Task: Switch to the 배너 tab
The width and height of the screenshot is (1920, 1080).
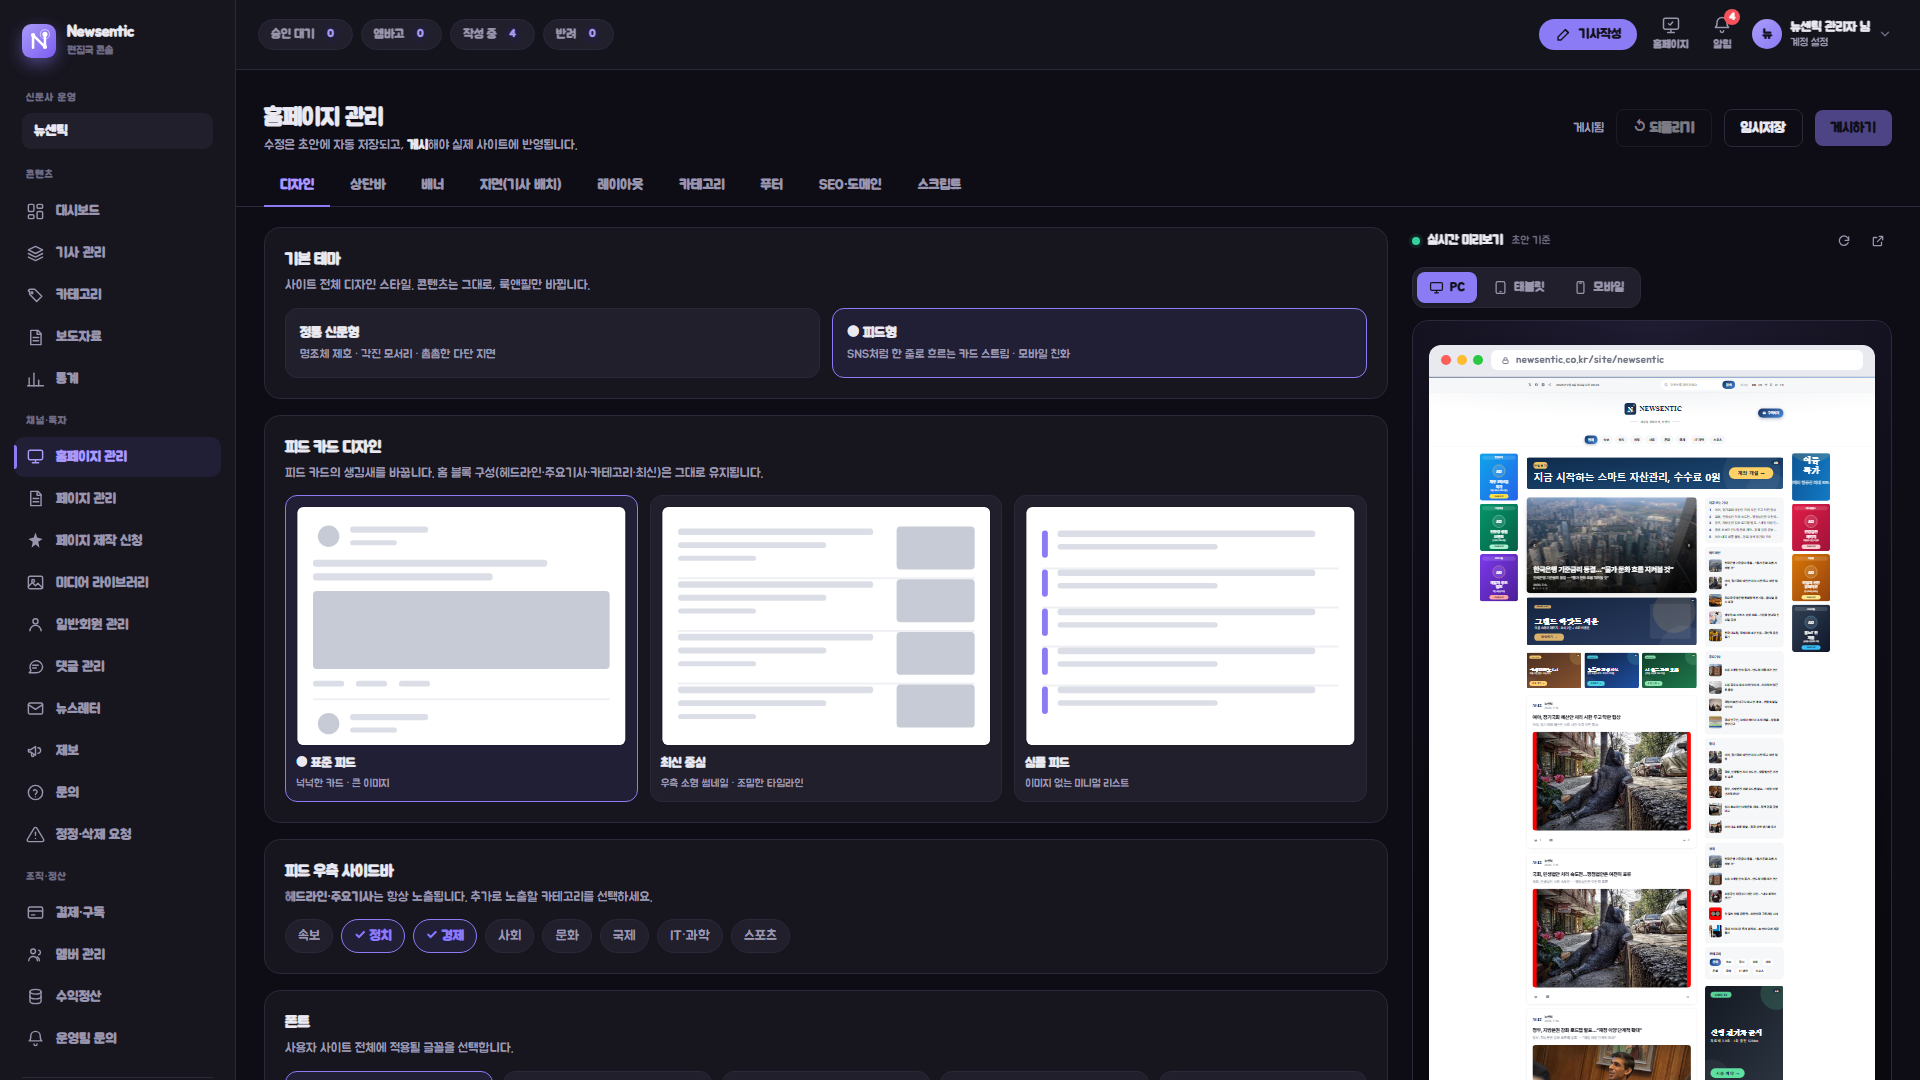Action: (x=433, y=185)
